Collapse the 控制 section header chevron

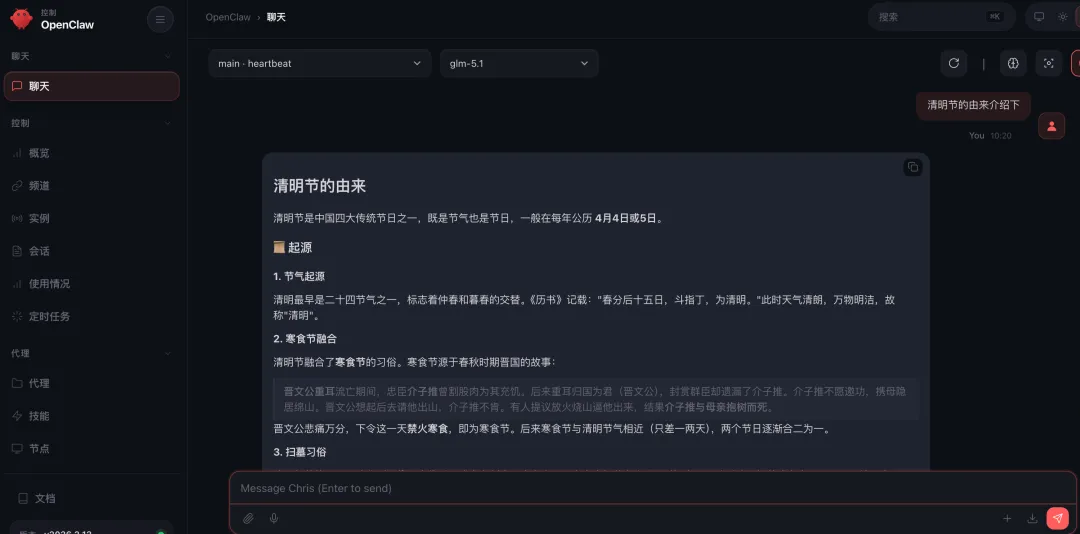(167, 123)
